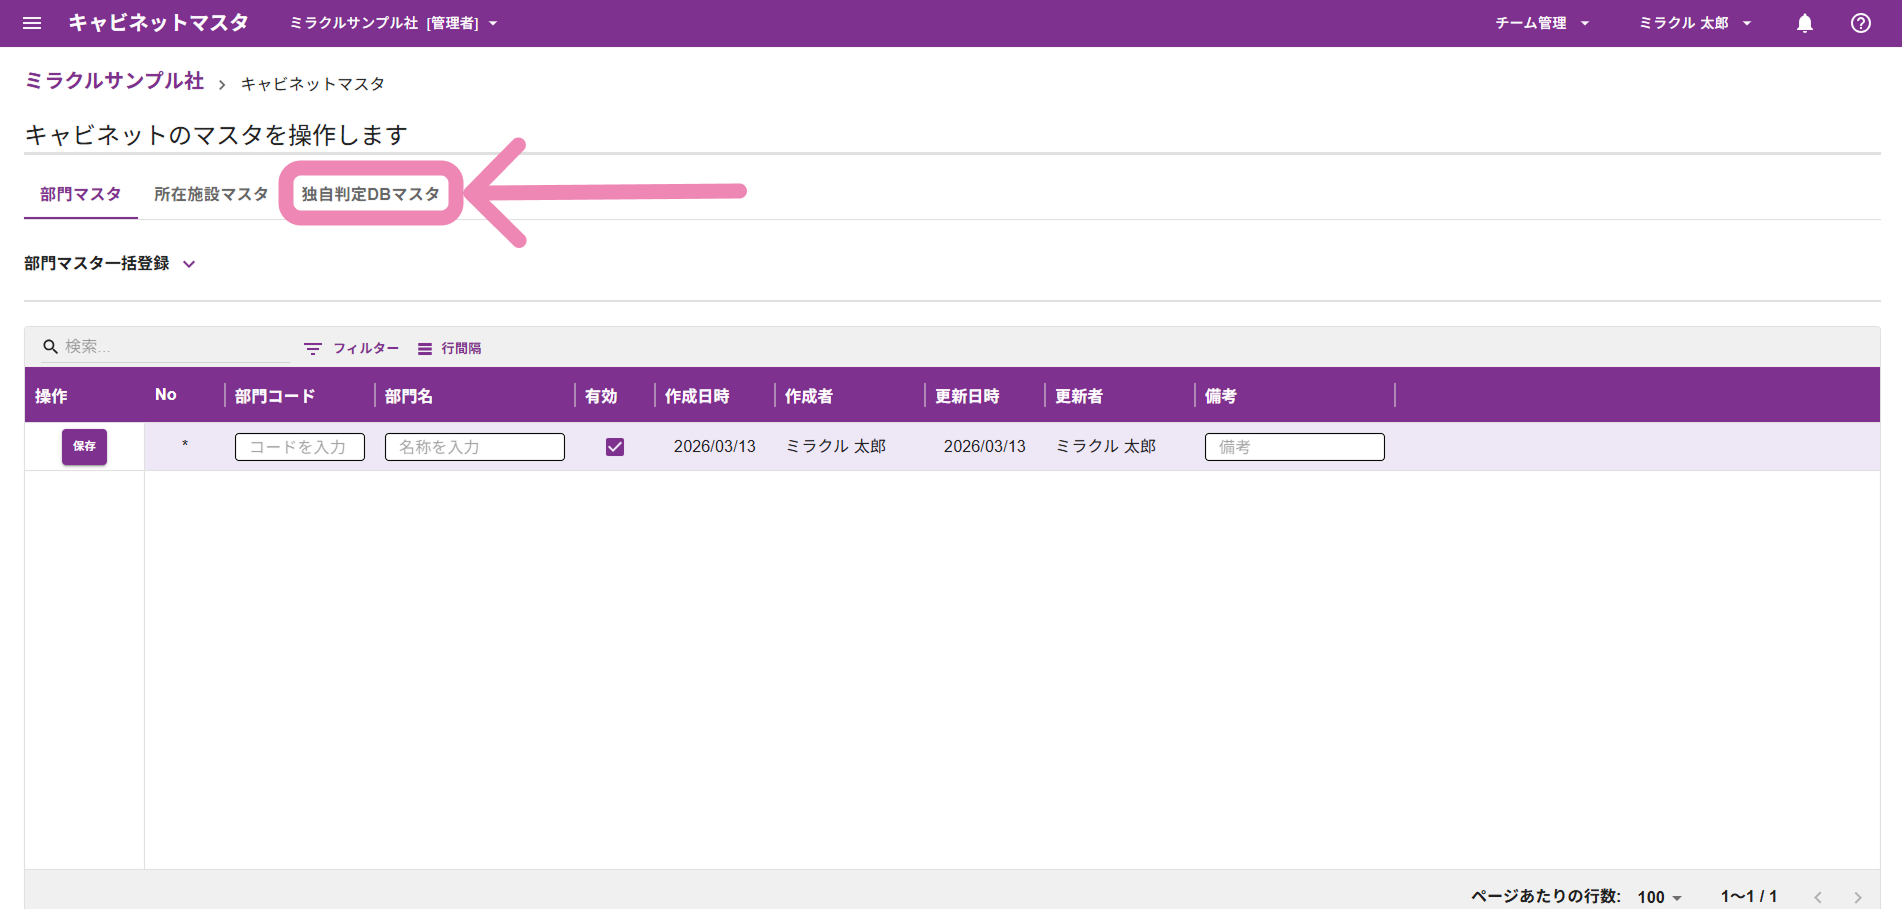
Task: Open the チーム管理 dropdown
Action: coord(1541,23)
